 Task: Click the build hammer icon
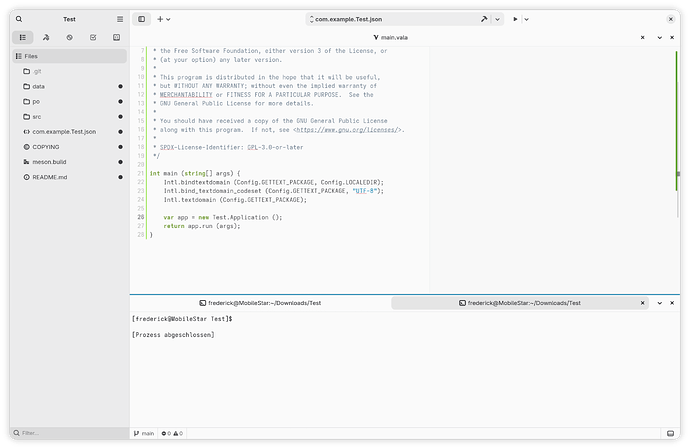pos(484,19)
